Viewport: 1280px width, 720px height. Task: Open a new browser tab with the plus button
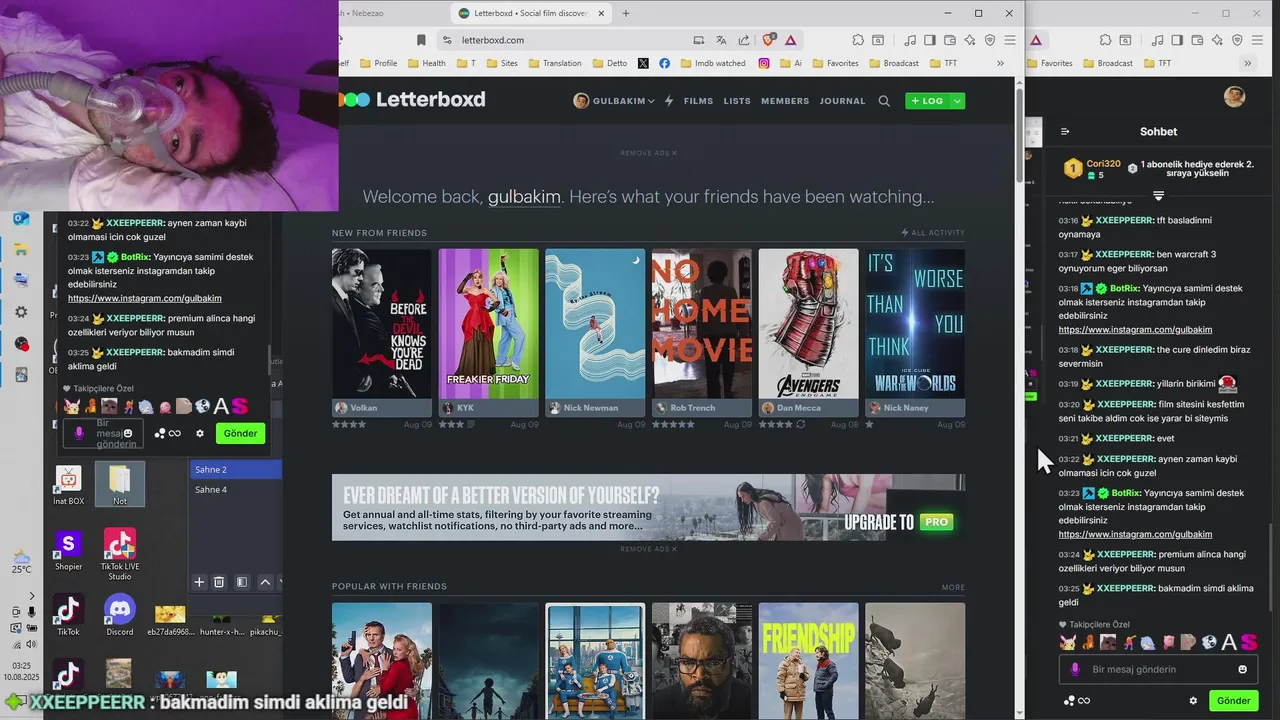[626, 13]
